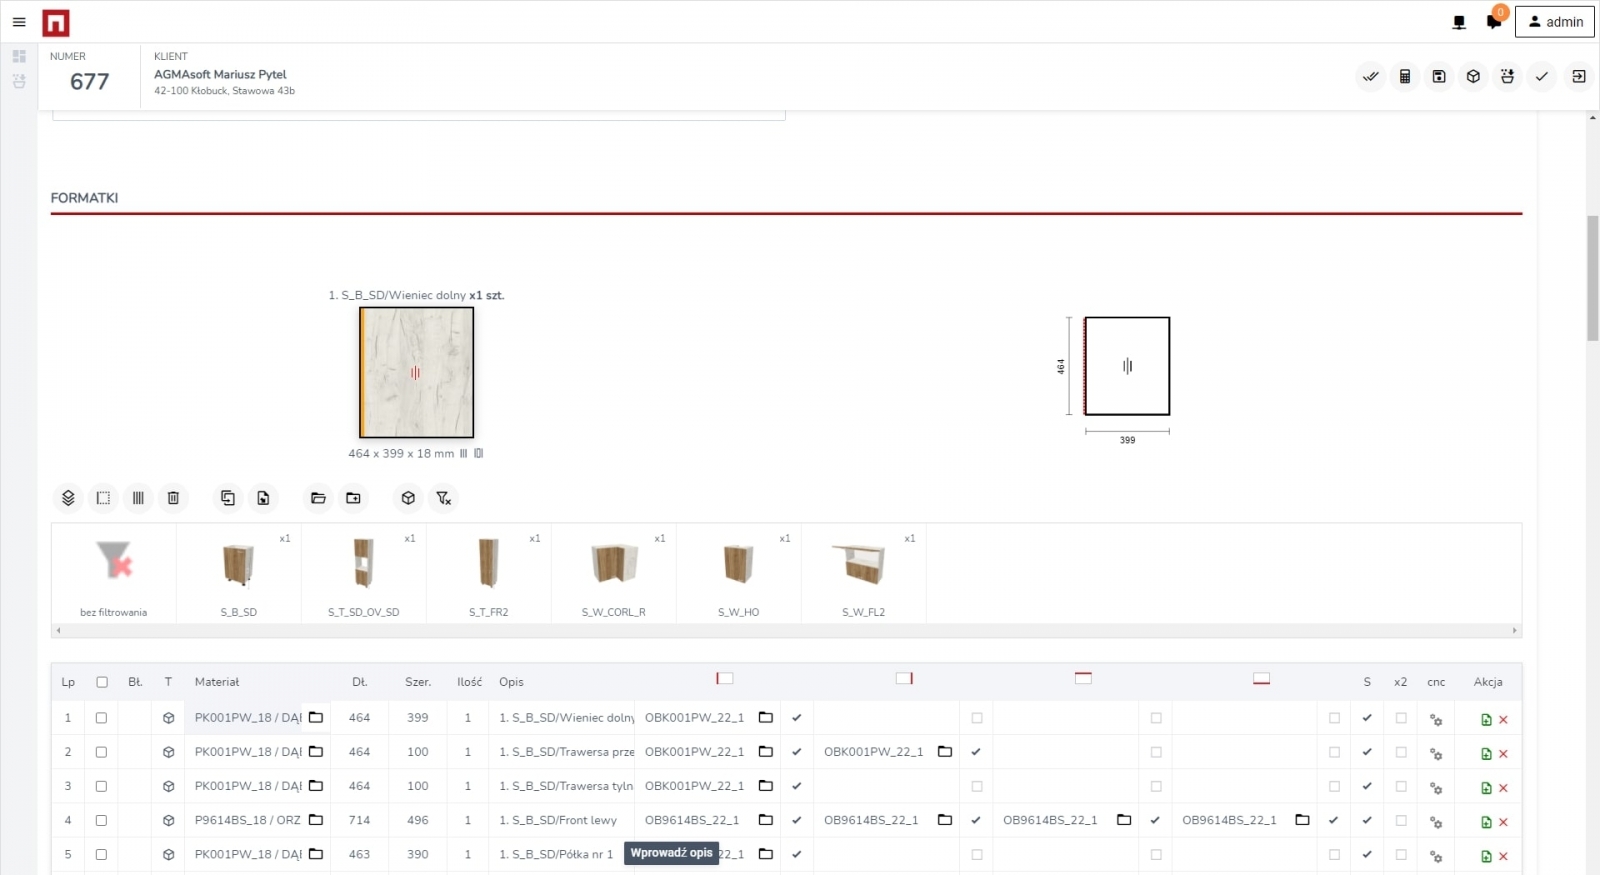Click the trash icon in the formatki toolbar
The width and height of the screenshot is (1600, 875).
(x=173, y=498)
